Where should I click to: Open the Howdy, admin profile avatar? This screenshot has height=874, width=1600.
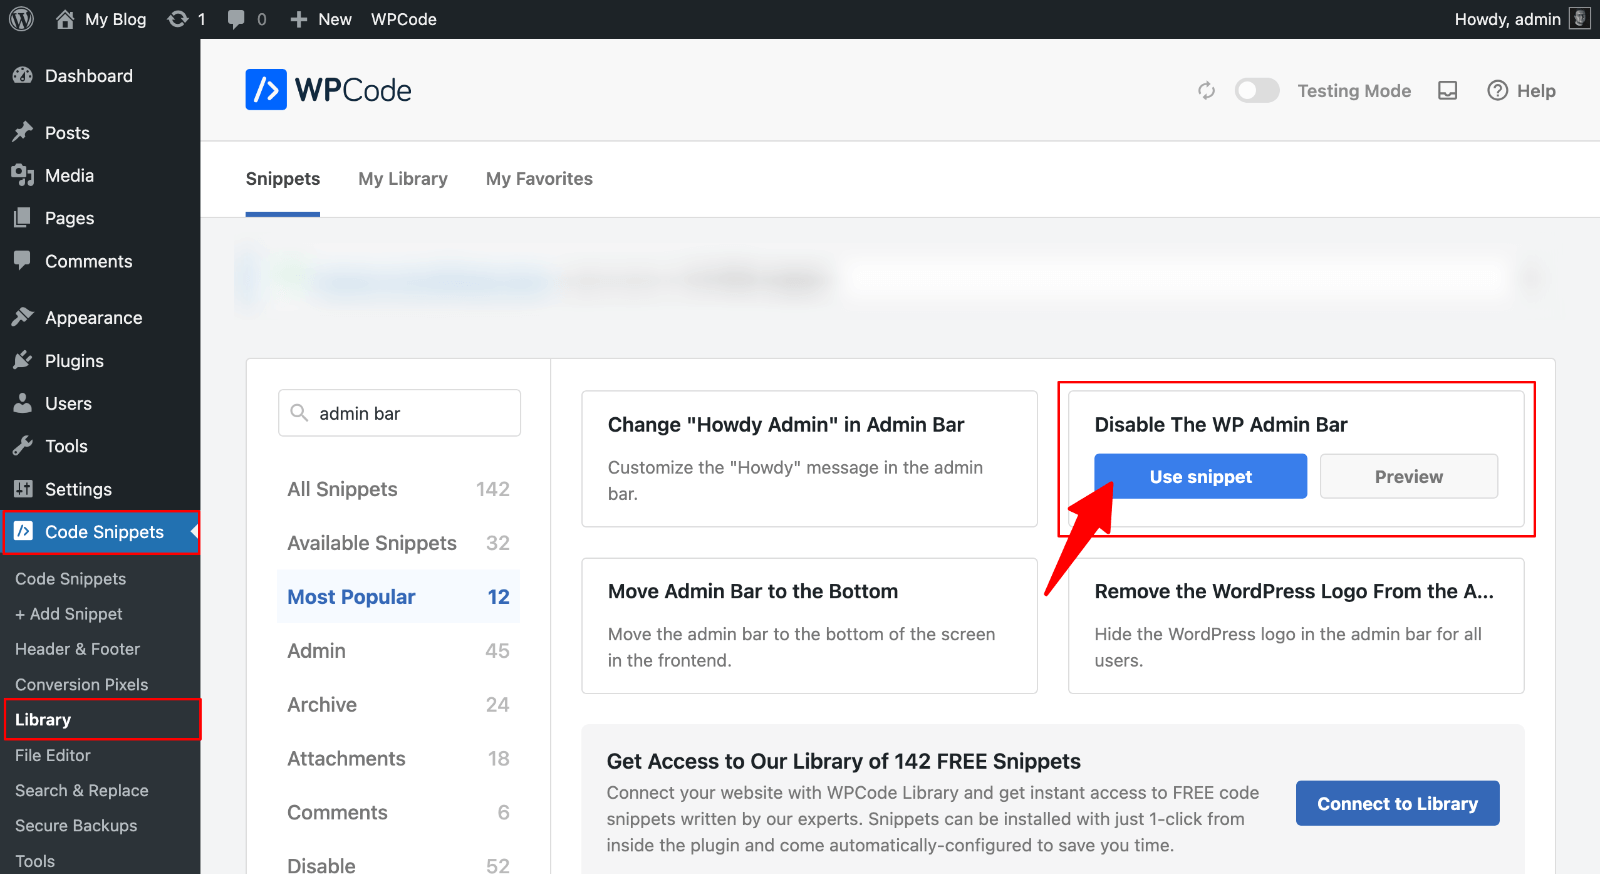tap(1580, 19)
